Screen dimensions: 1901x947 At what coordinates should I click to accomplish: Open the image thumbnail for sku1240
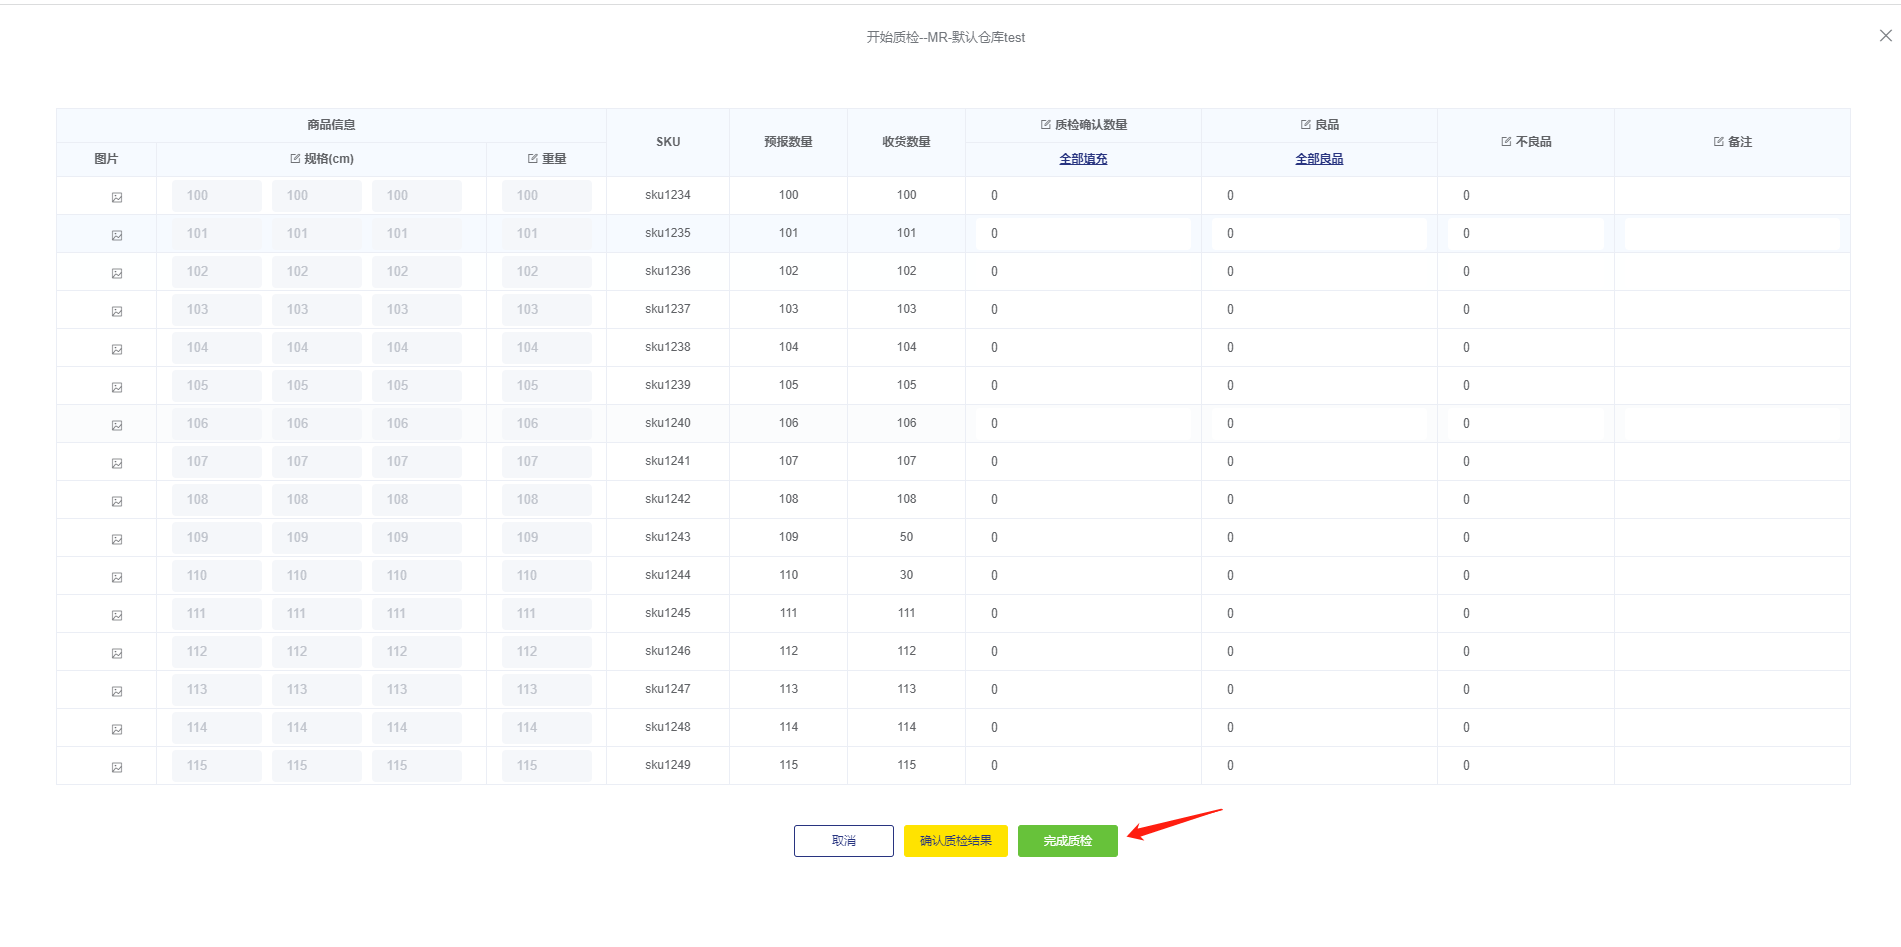click(x=117, y=425)
